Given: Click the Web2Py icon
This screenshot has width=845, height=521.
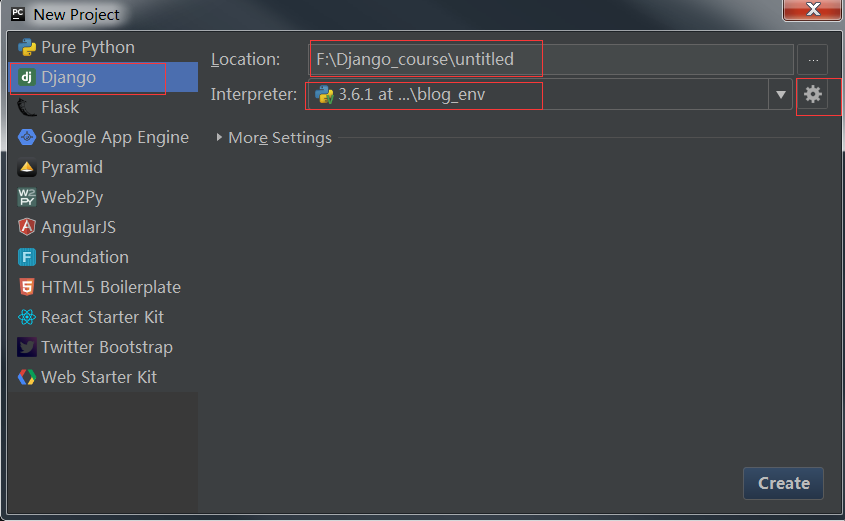Looking at the screenshot, I should tap(26, 197).
